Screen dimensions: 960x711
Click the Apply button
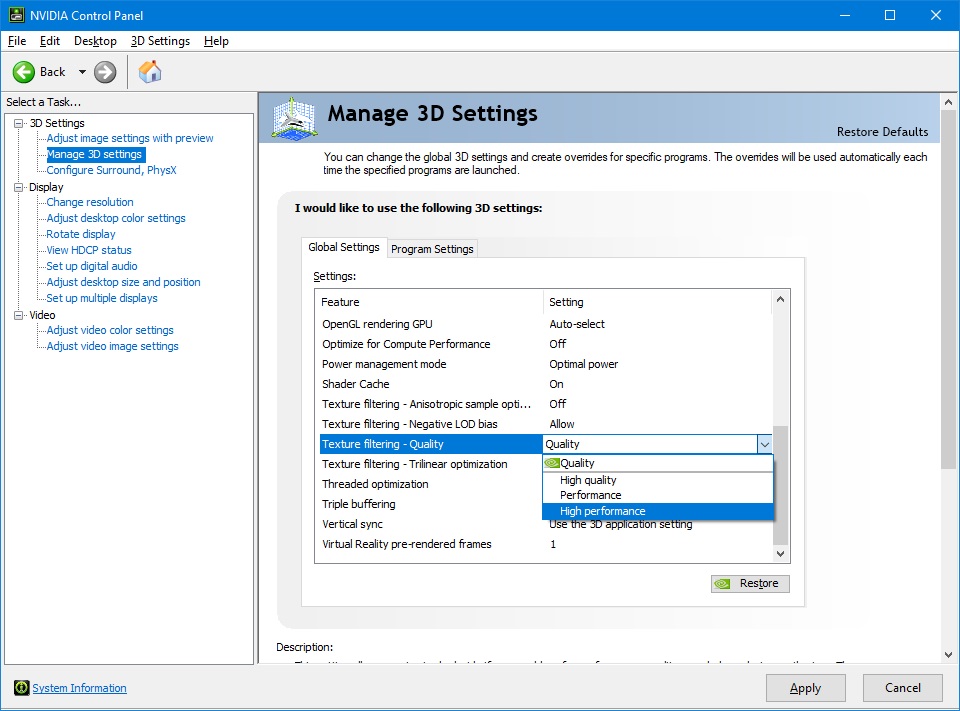805,688
